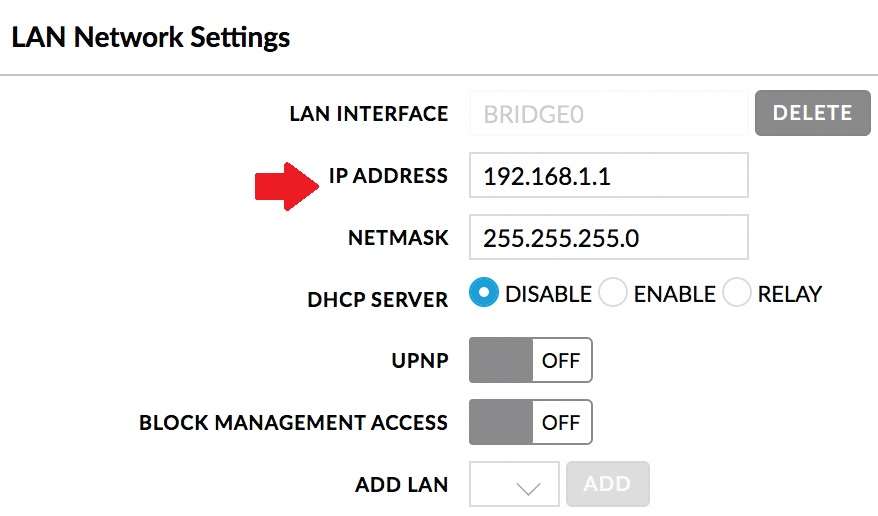
Task: Click the LAN INTERFACE label
Action: point(368,114)
